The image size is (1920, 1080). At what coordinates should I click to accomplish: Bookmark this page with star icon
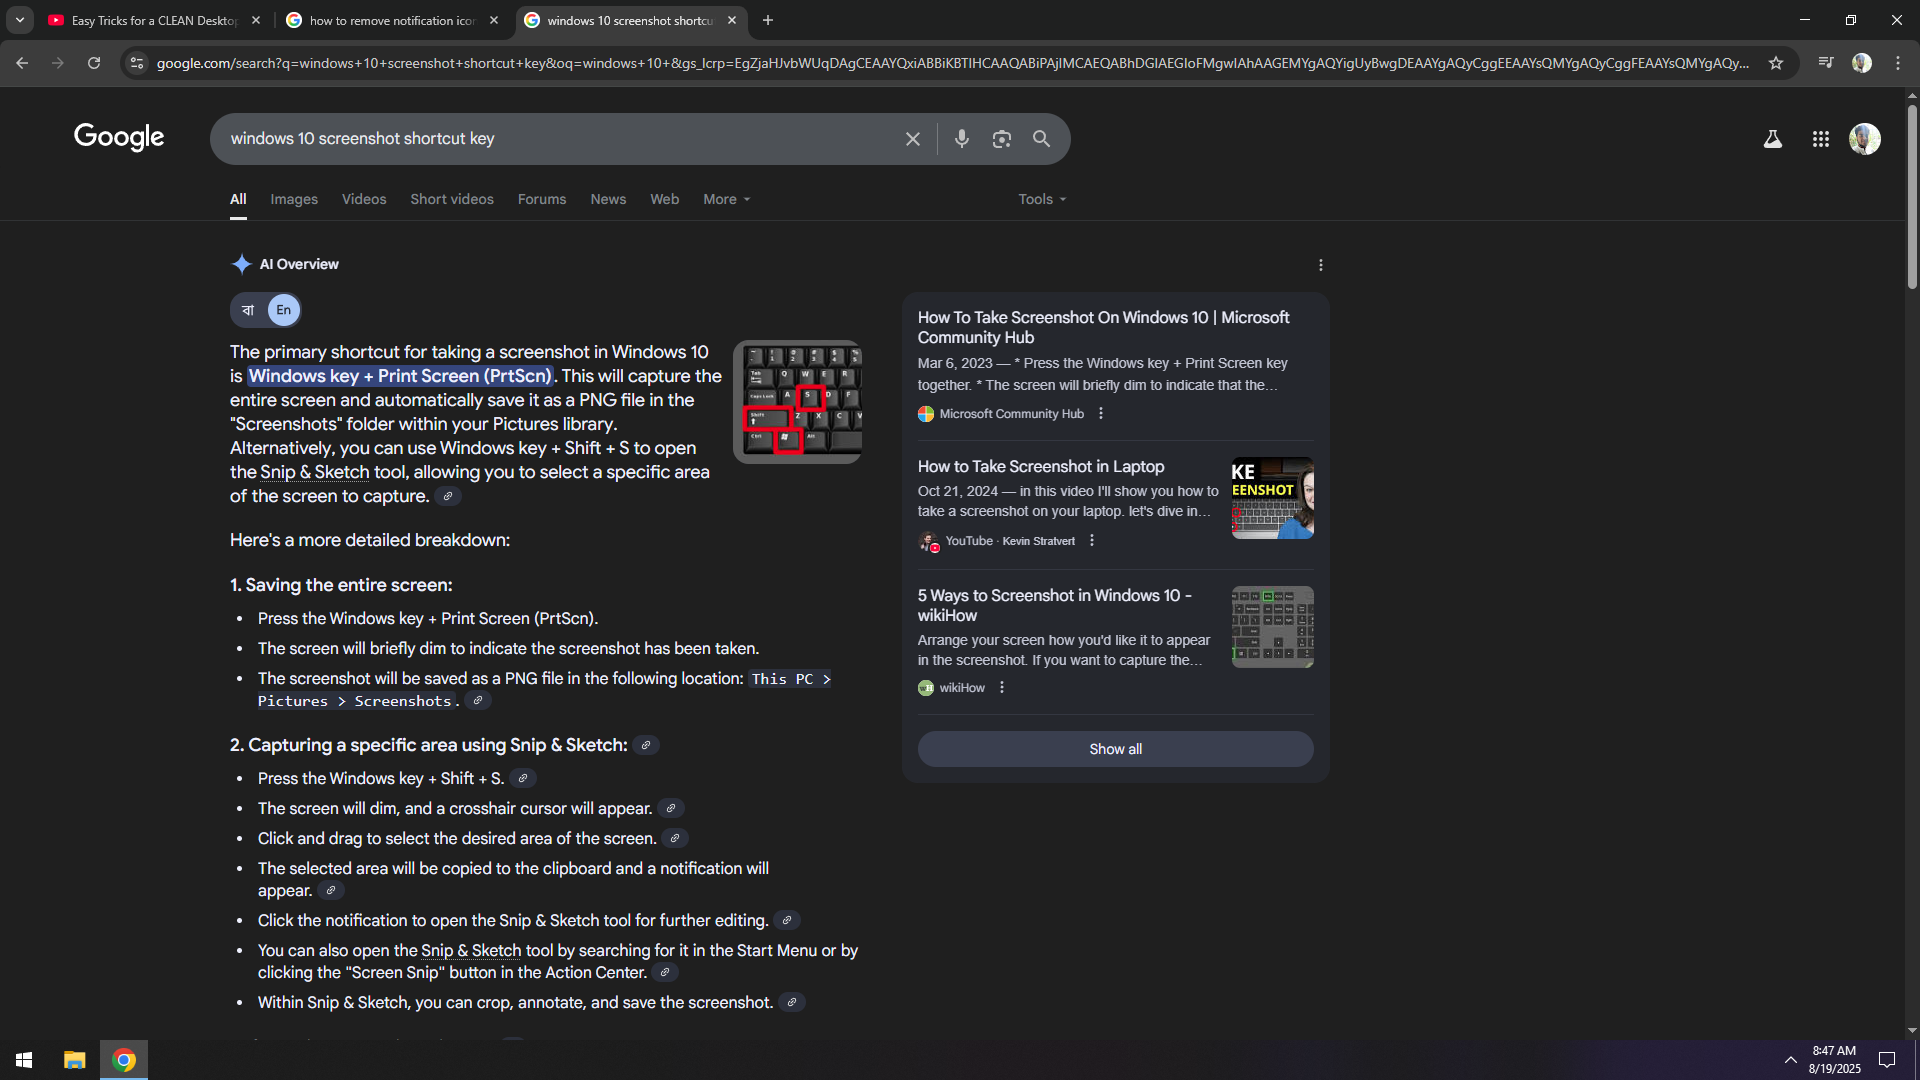[x=1776, y=63]
